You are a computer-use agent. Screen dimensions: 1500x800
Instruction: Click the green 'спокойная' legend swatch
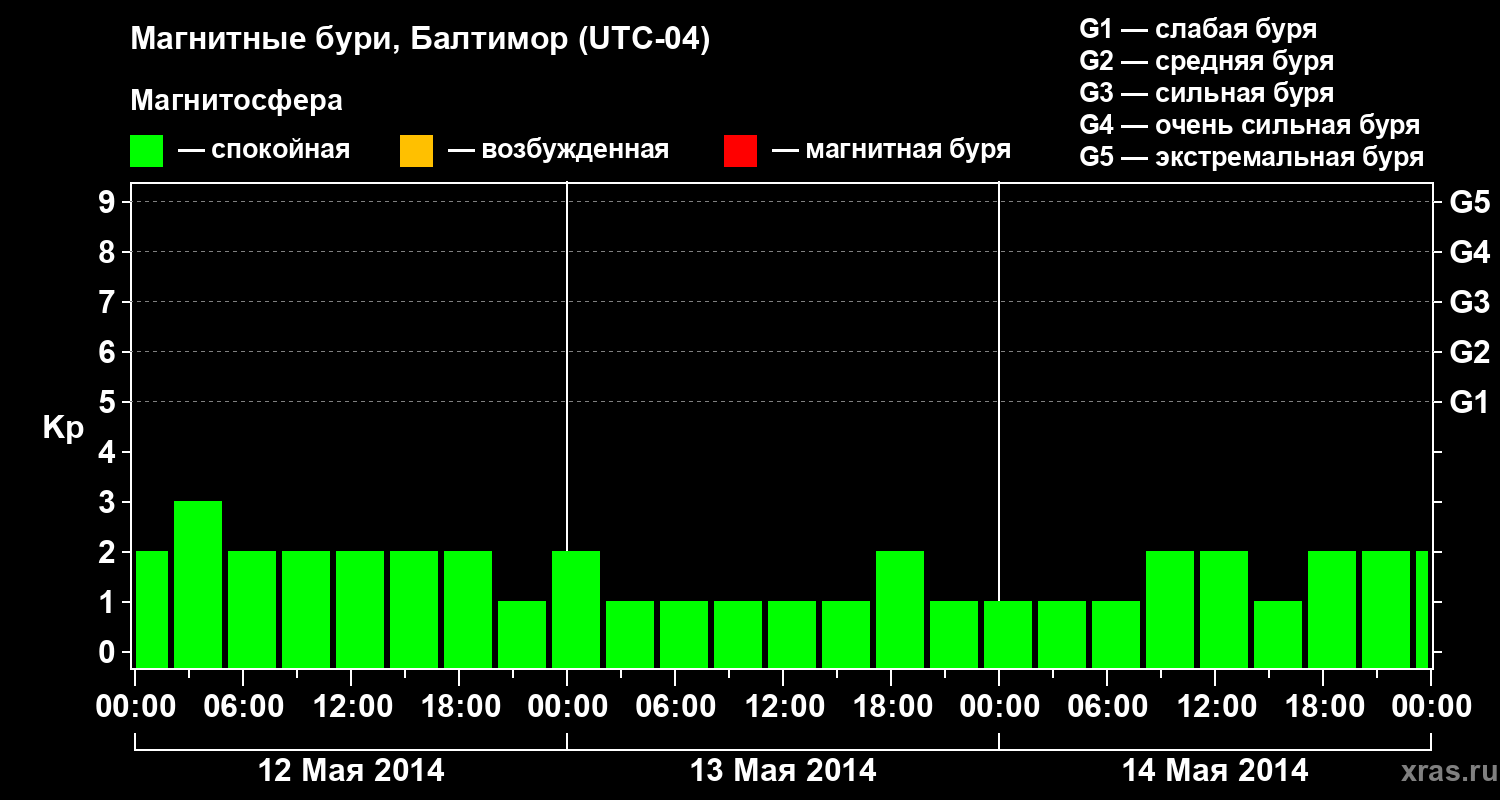[x=147, y=151]
